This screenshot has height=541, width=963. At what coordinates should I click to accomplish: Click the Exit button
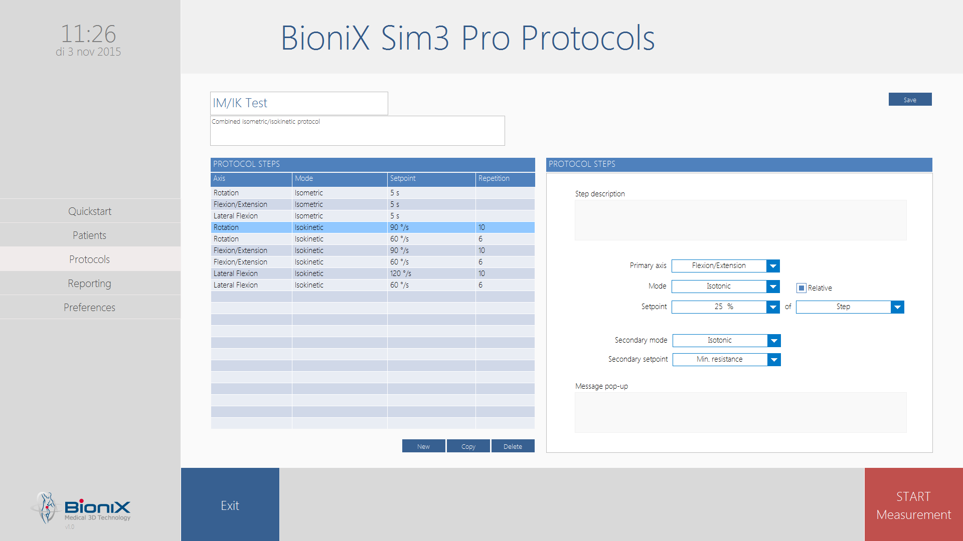(x=230, y=505)
